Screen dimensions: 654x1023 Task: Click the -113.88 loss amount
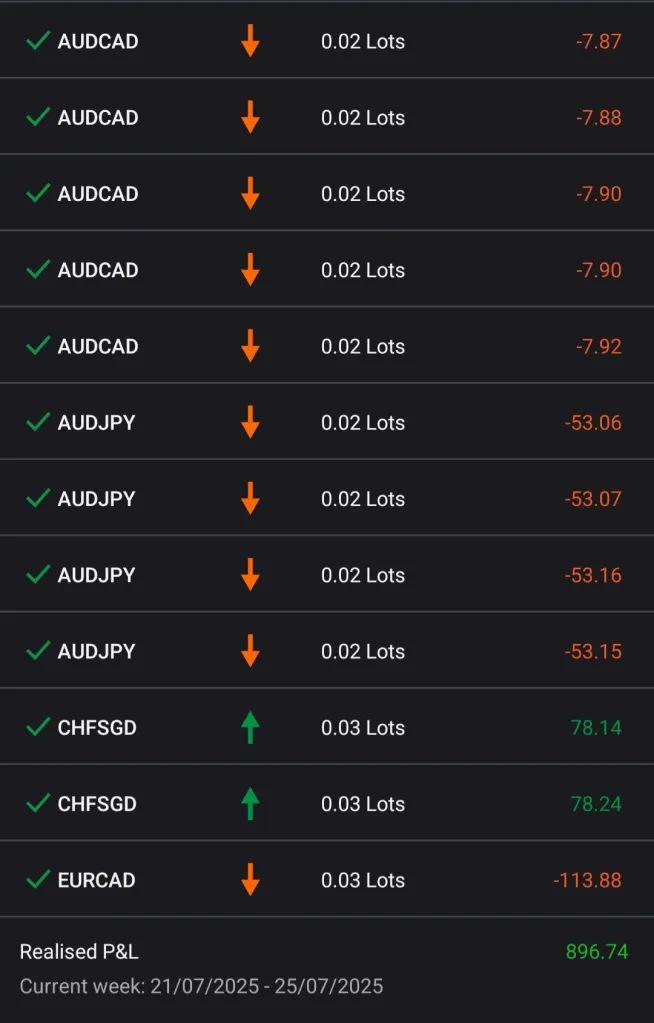(587, 880)
